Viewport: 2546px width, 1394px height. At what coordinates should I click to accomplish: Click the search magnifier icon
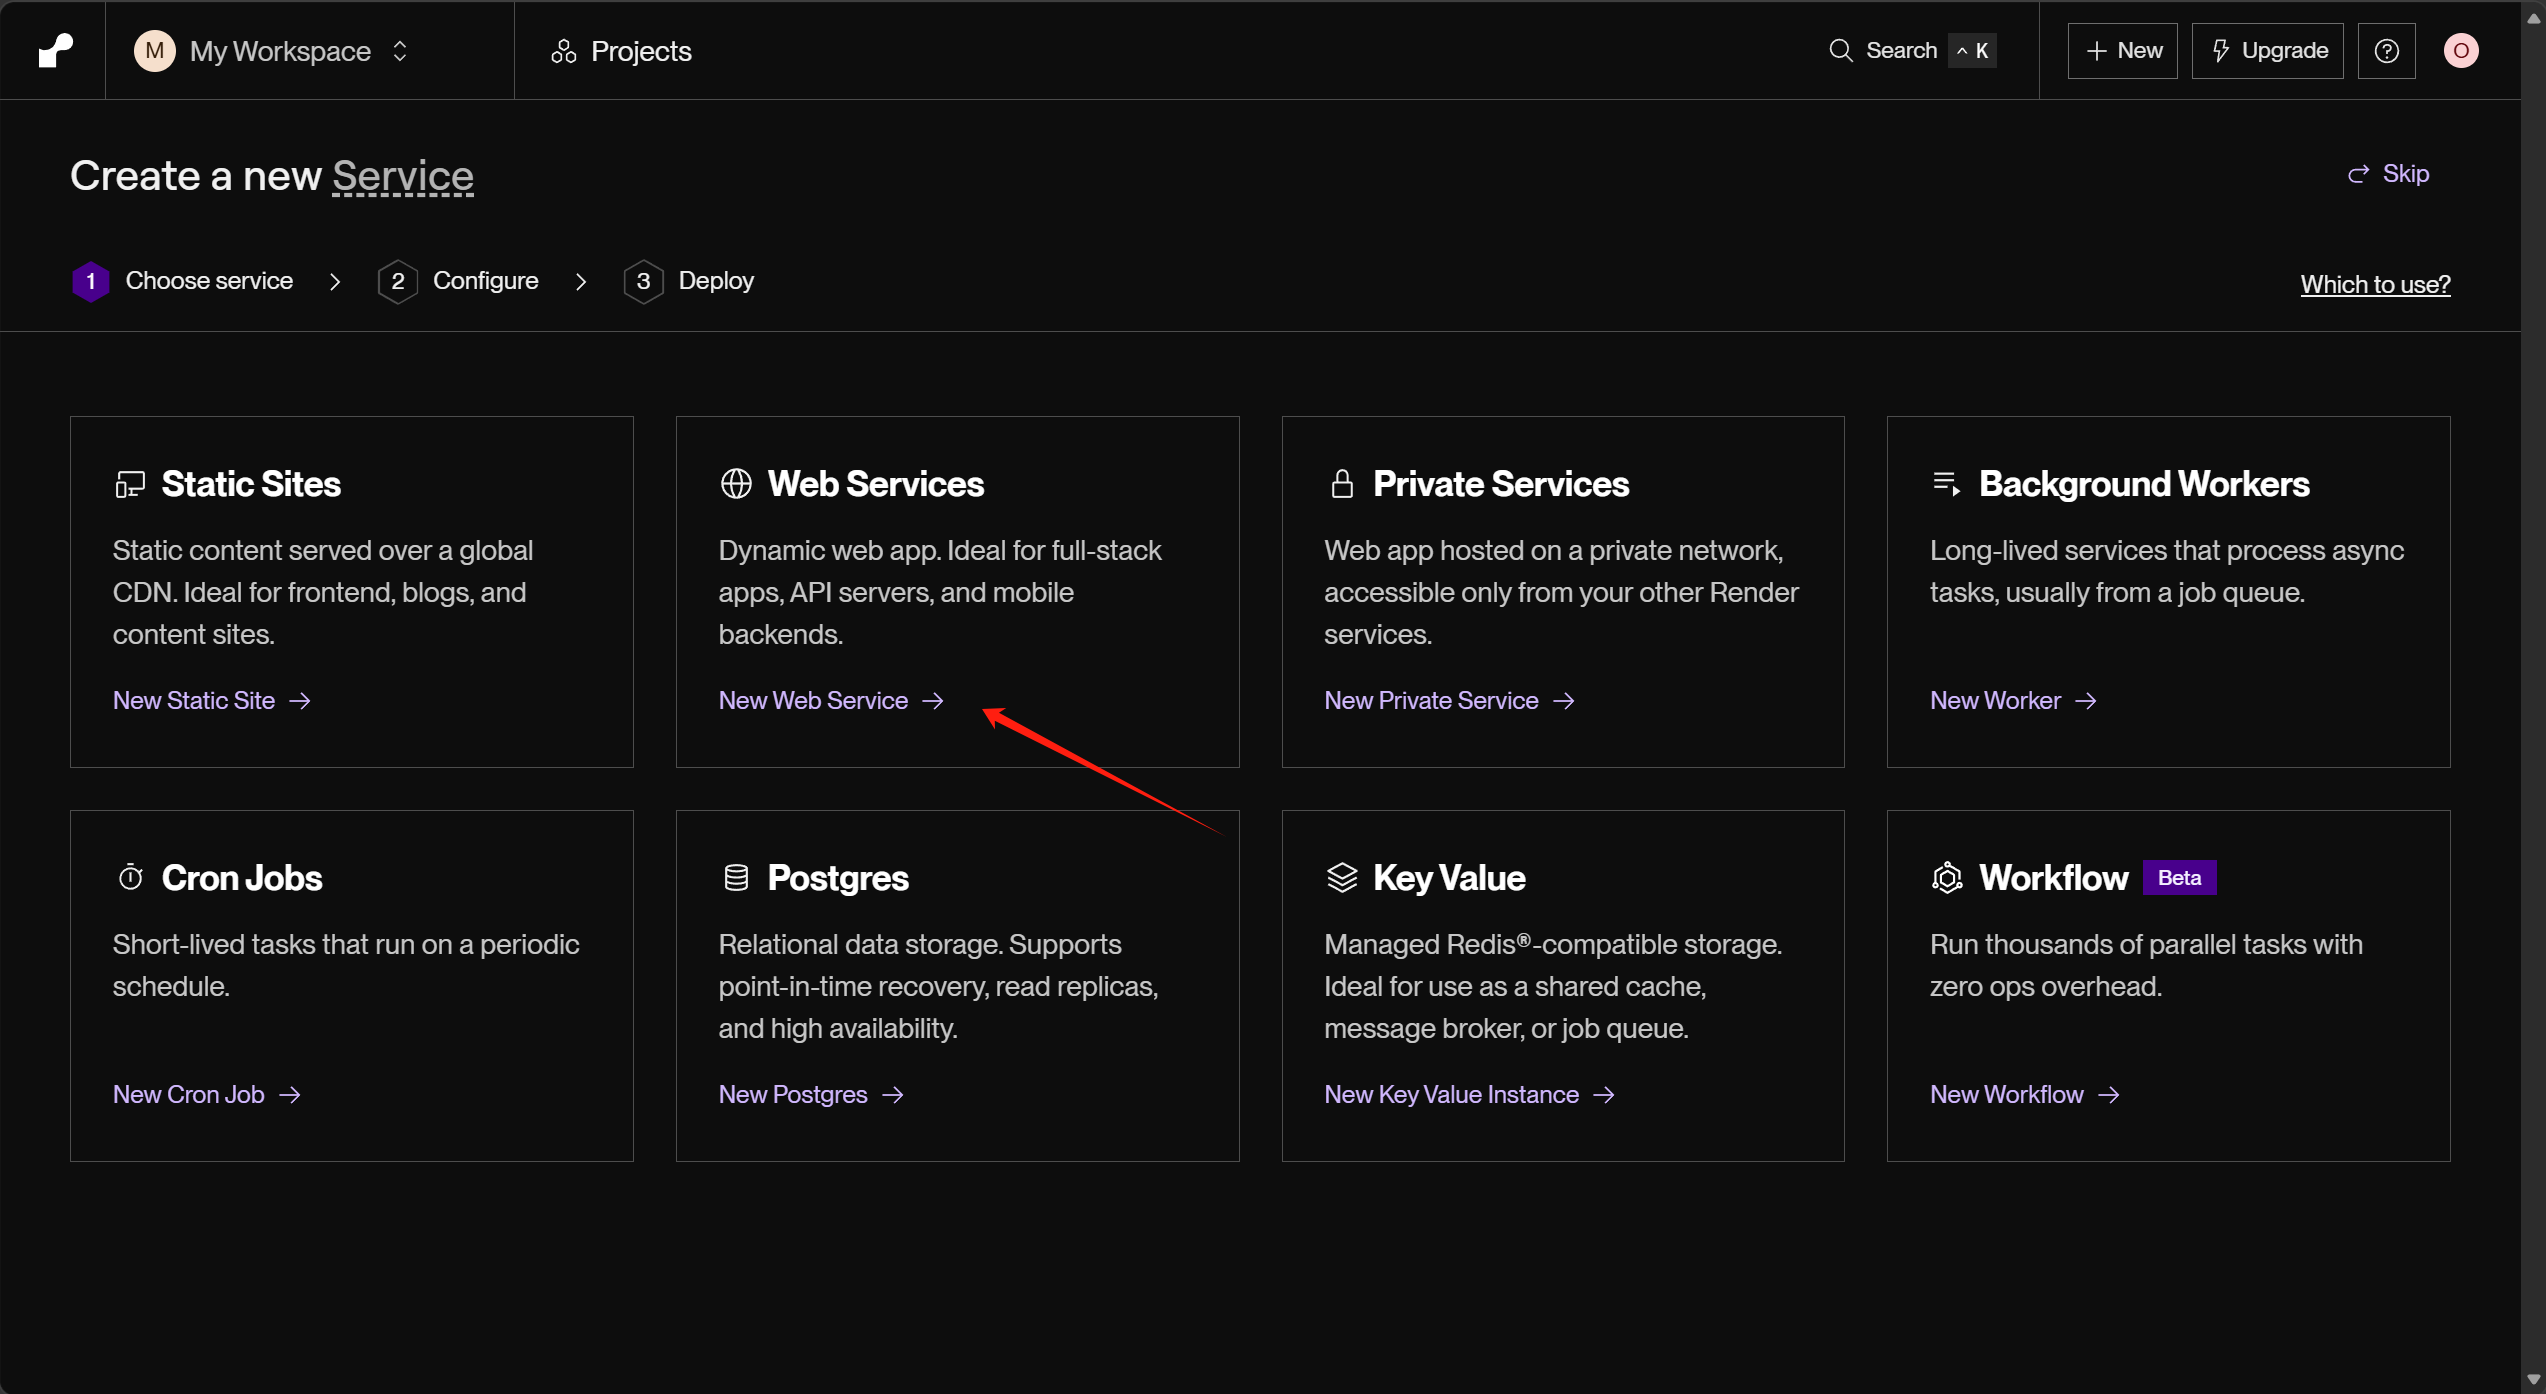1840,51
